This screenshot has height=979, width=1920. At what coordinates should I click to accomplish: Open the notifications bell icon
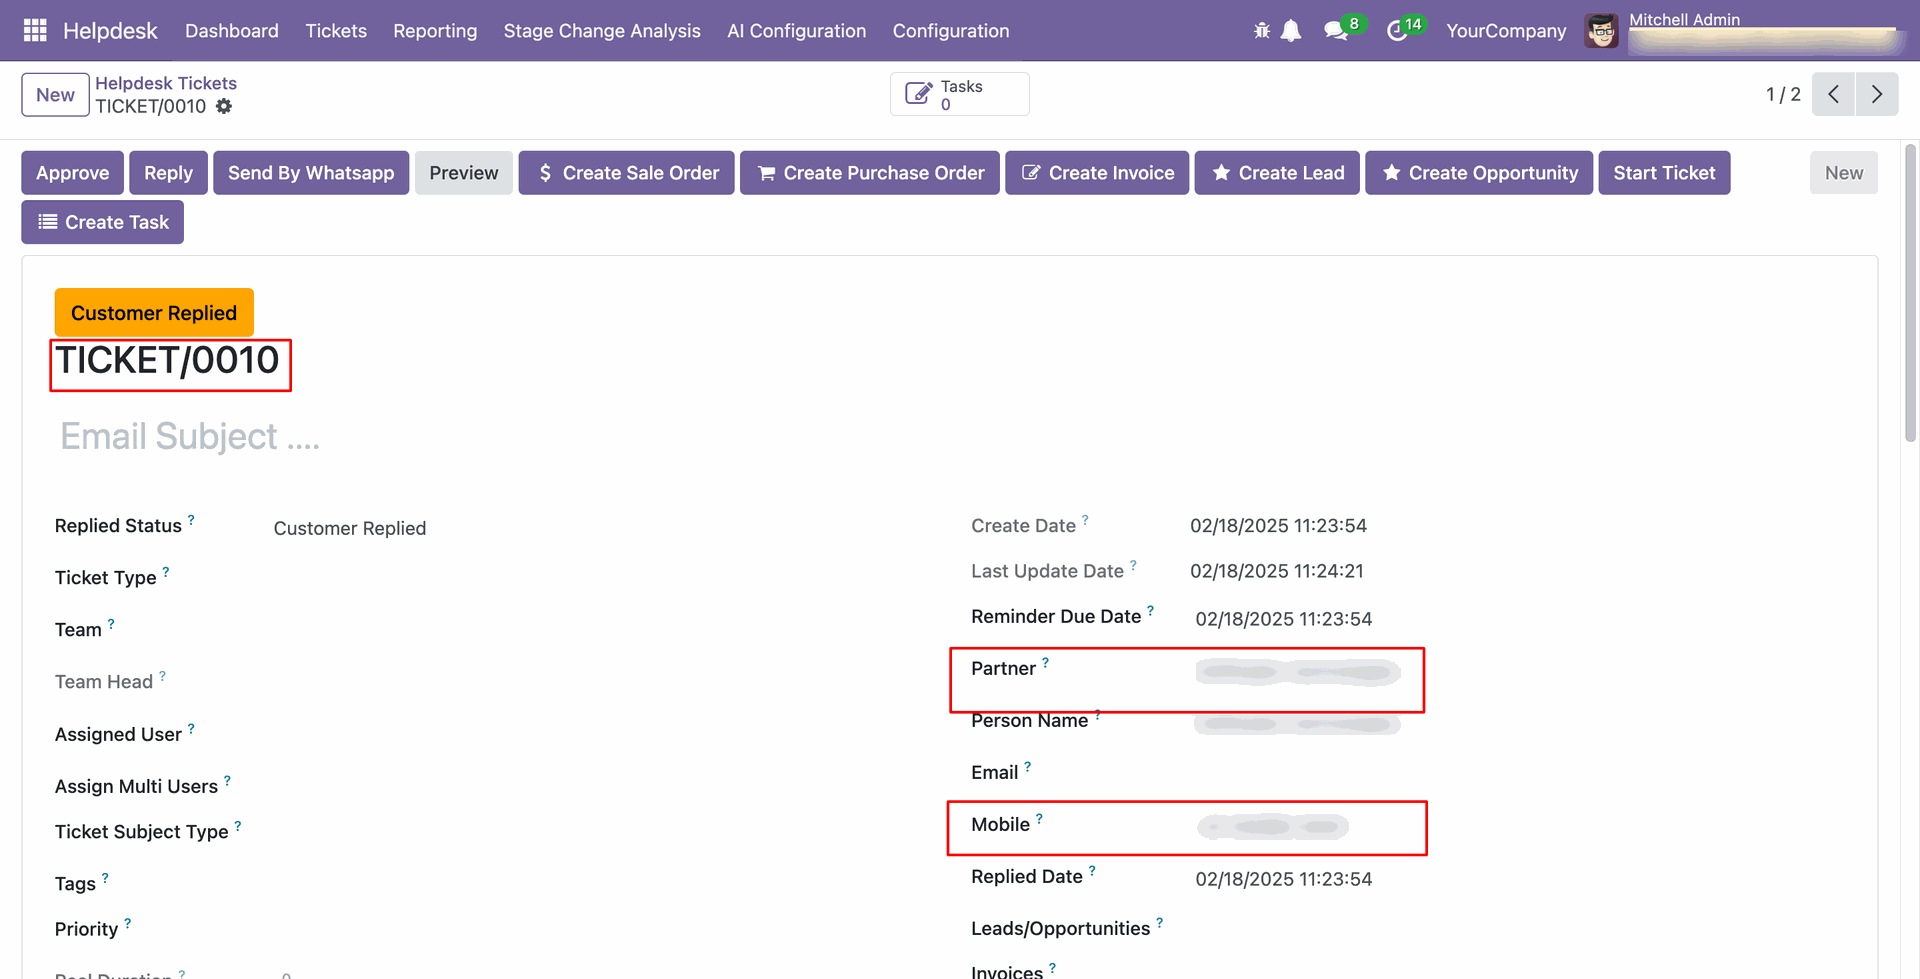[x=1291, y=31]
